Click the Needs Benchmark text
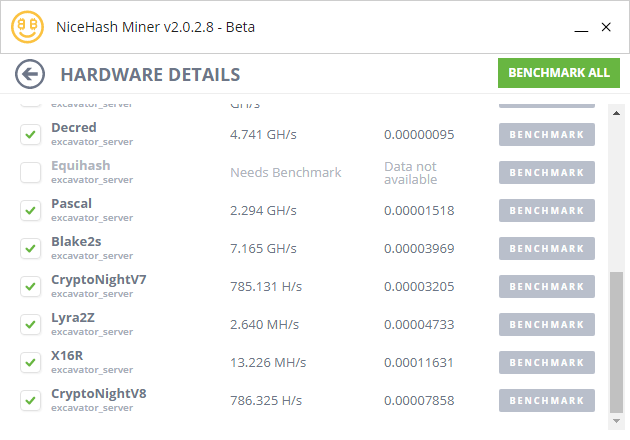This screenshot has height=440, width=630. point(286,172)
